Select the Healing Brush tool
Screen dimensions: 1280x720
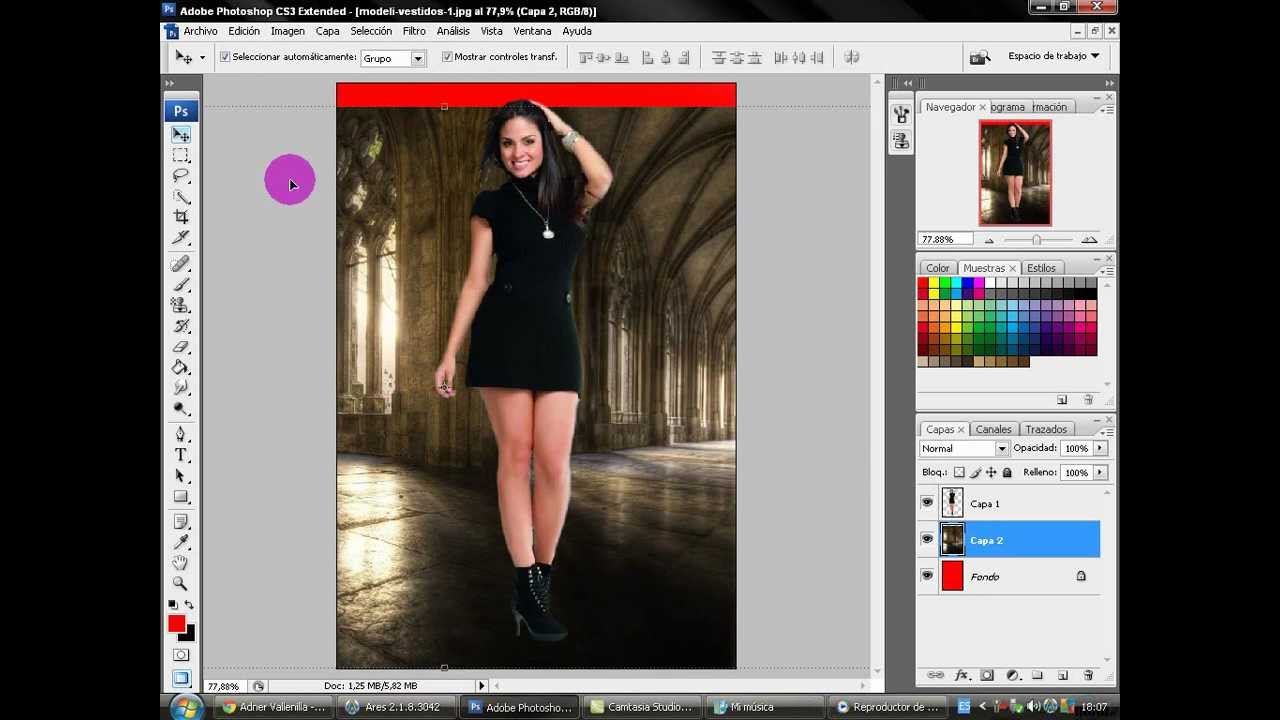tap(181, 264)
